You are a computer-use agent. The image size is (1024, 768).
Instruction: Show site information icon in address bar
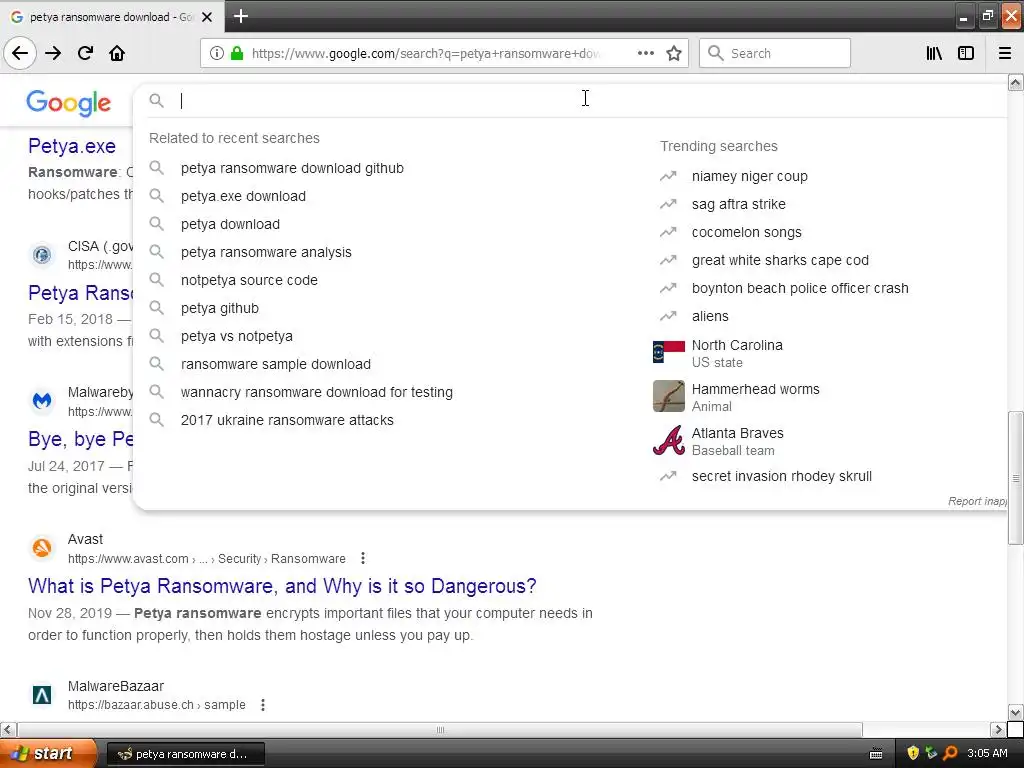pyautogui.click(x=217, y=53)
